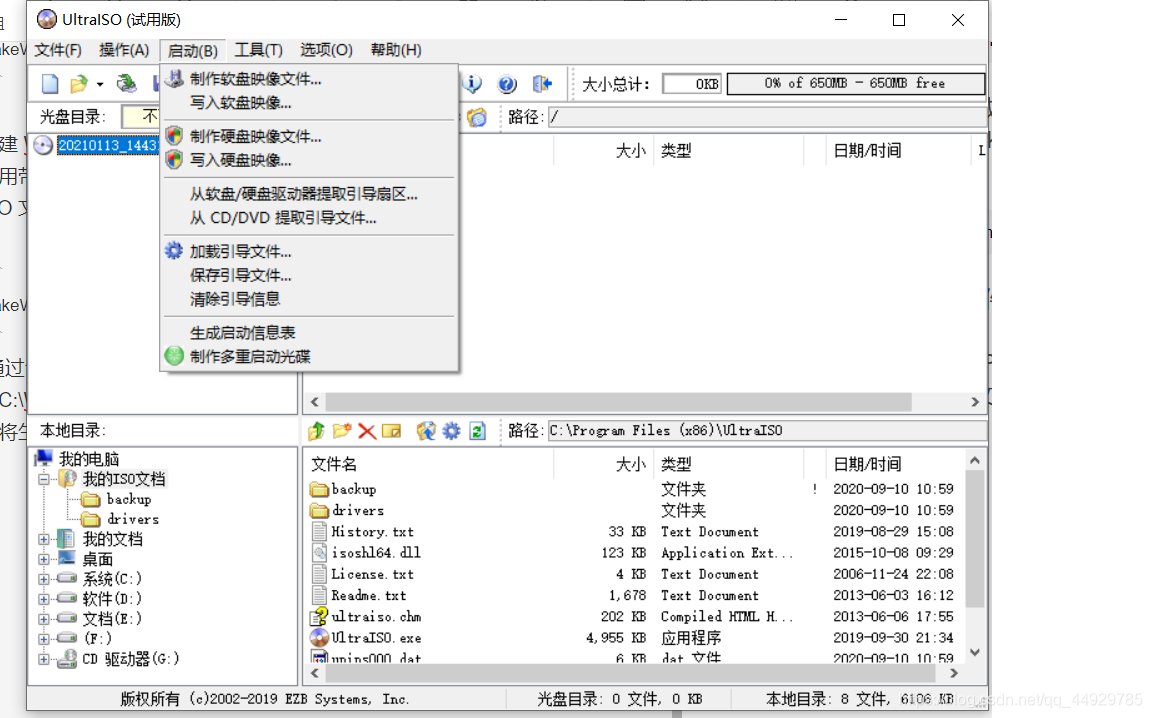Expand the 文档(E:) drive node
Viewport: 1152px width, 718px height.
pyautogui.click(x=44, y=619)
